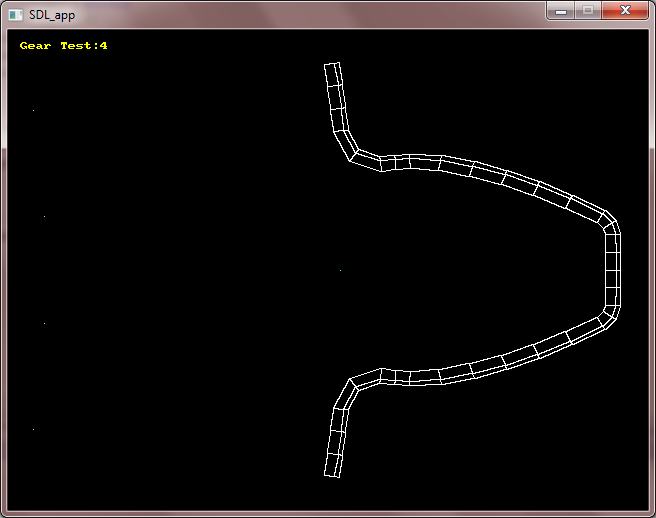Screen dimensions: 656x518
Task: Click the maximize button in title bar
Action: [x=588, y=11]
